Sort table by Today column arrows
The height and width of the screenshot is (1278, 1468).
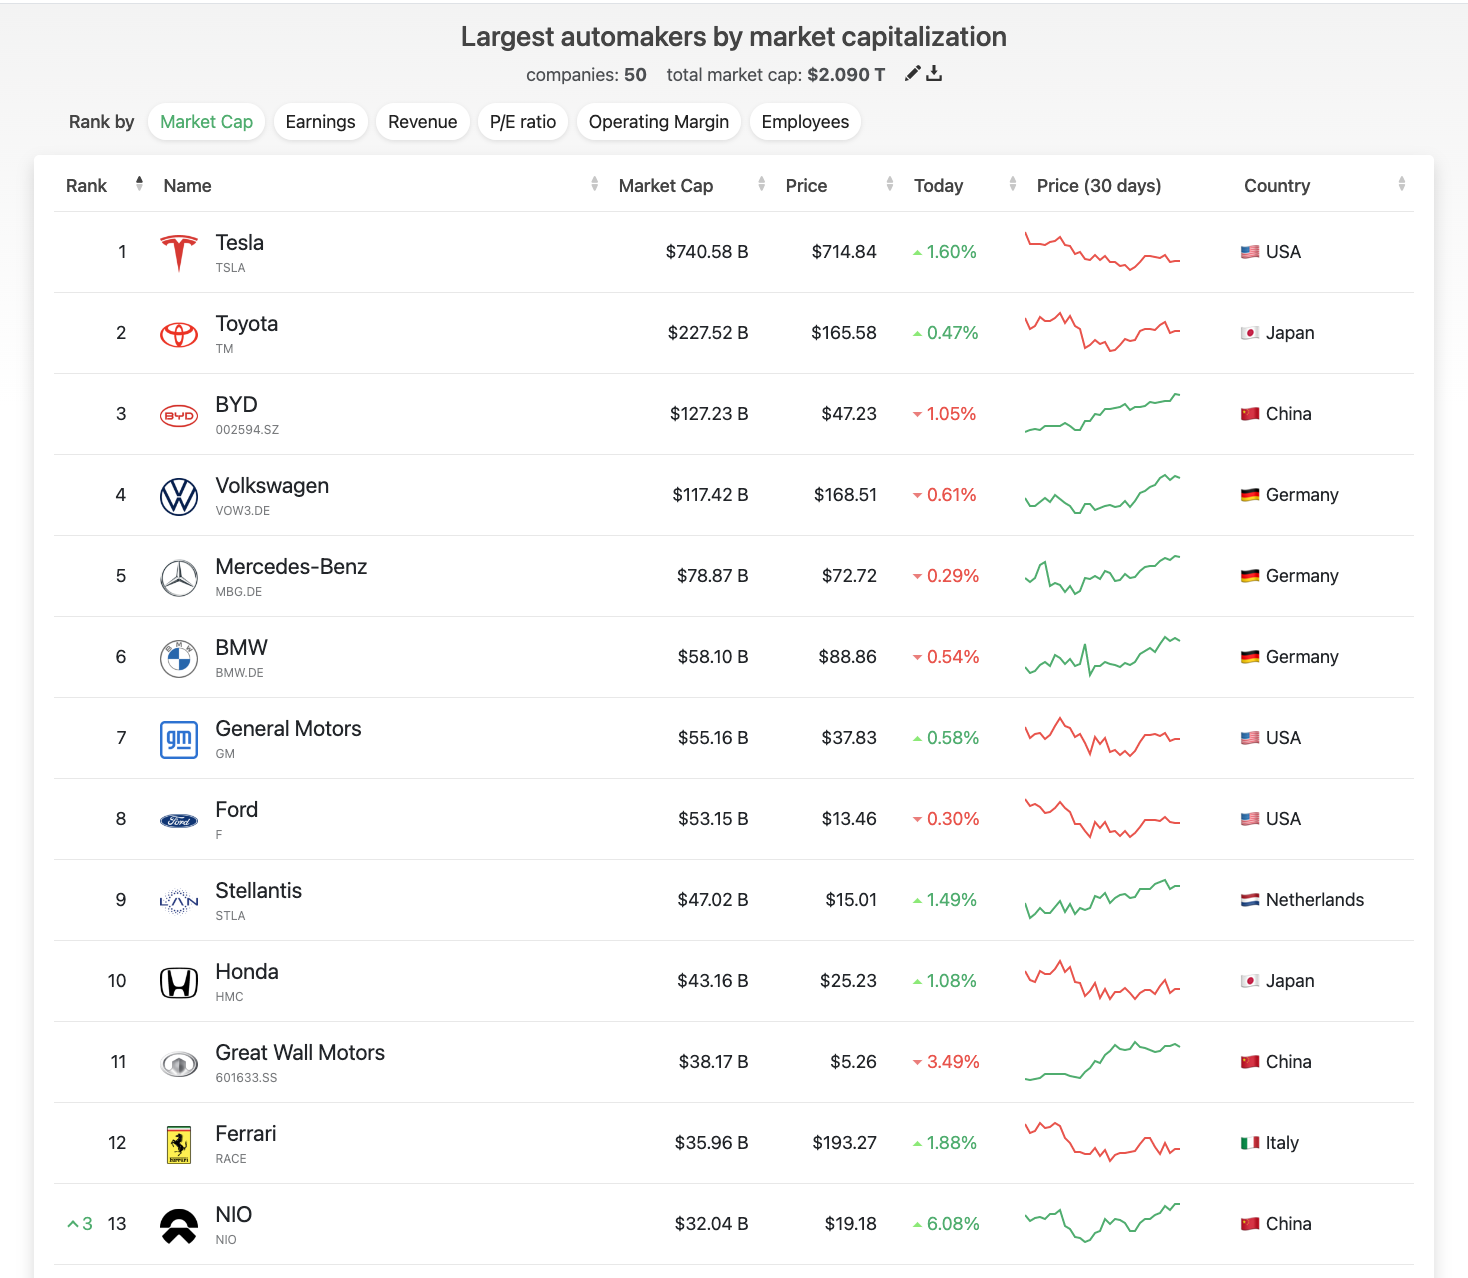coord(1012,184)
